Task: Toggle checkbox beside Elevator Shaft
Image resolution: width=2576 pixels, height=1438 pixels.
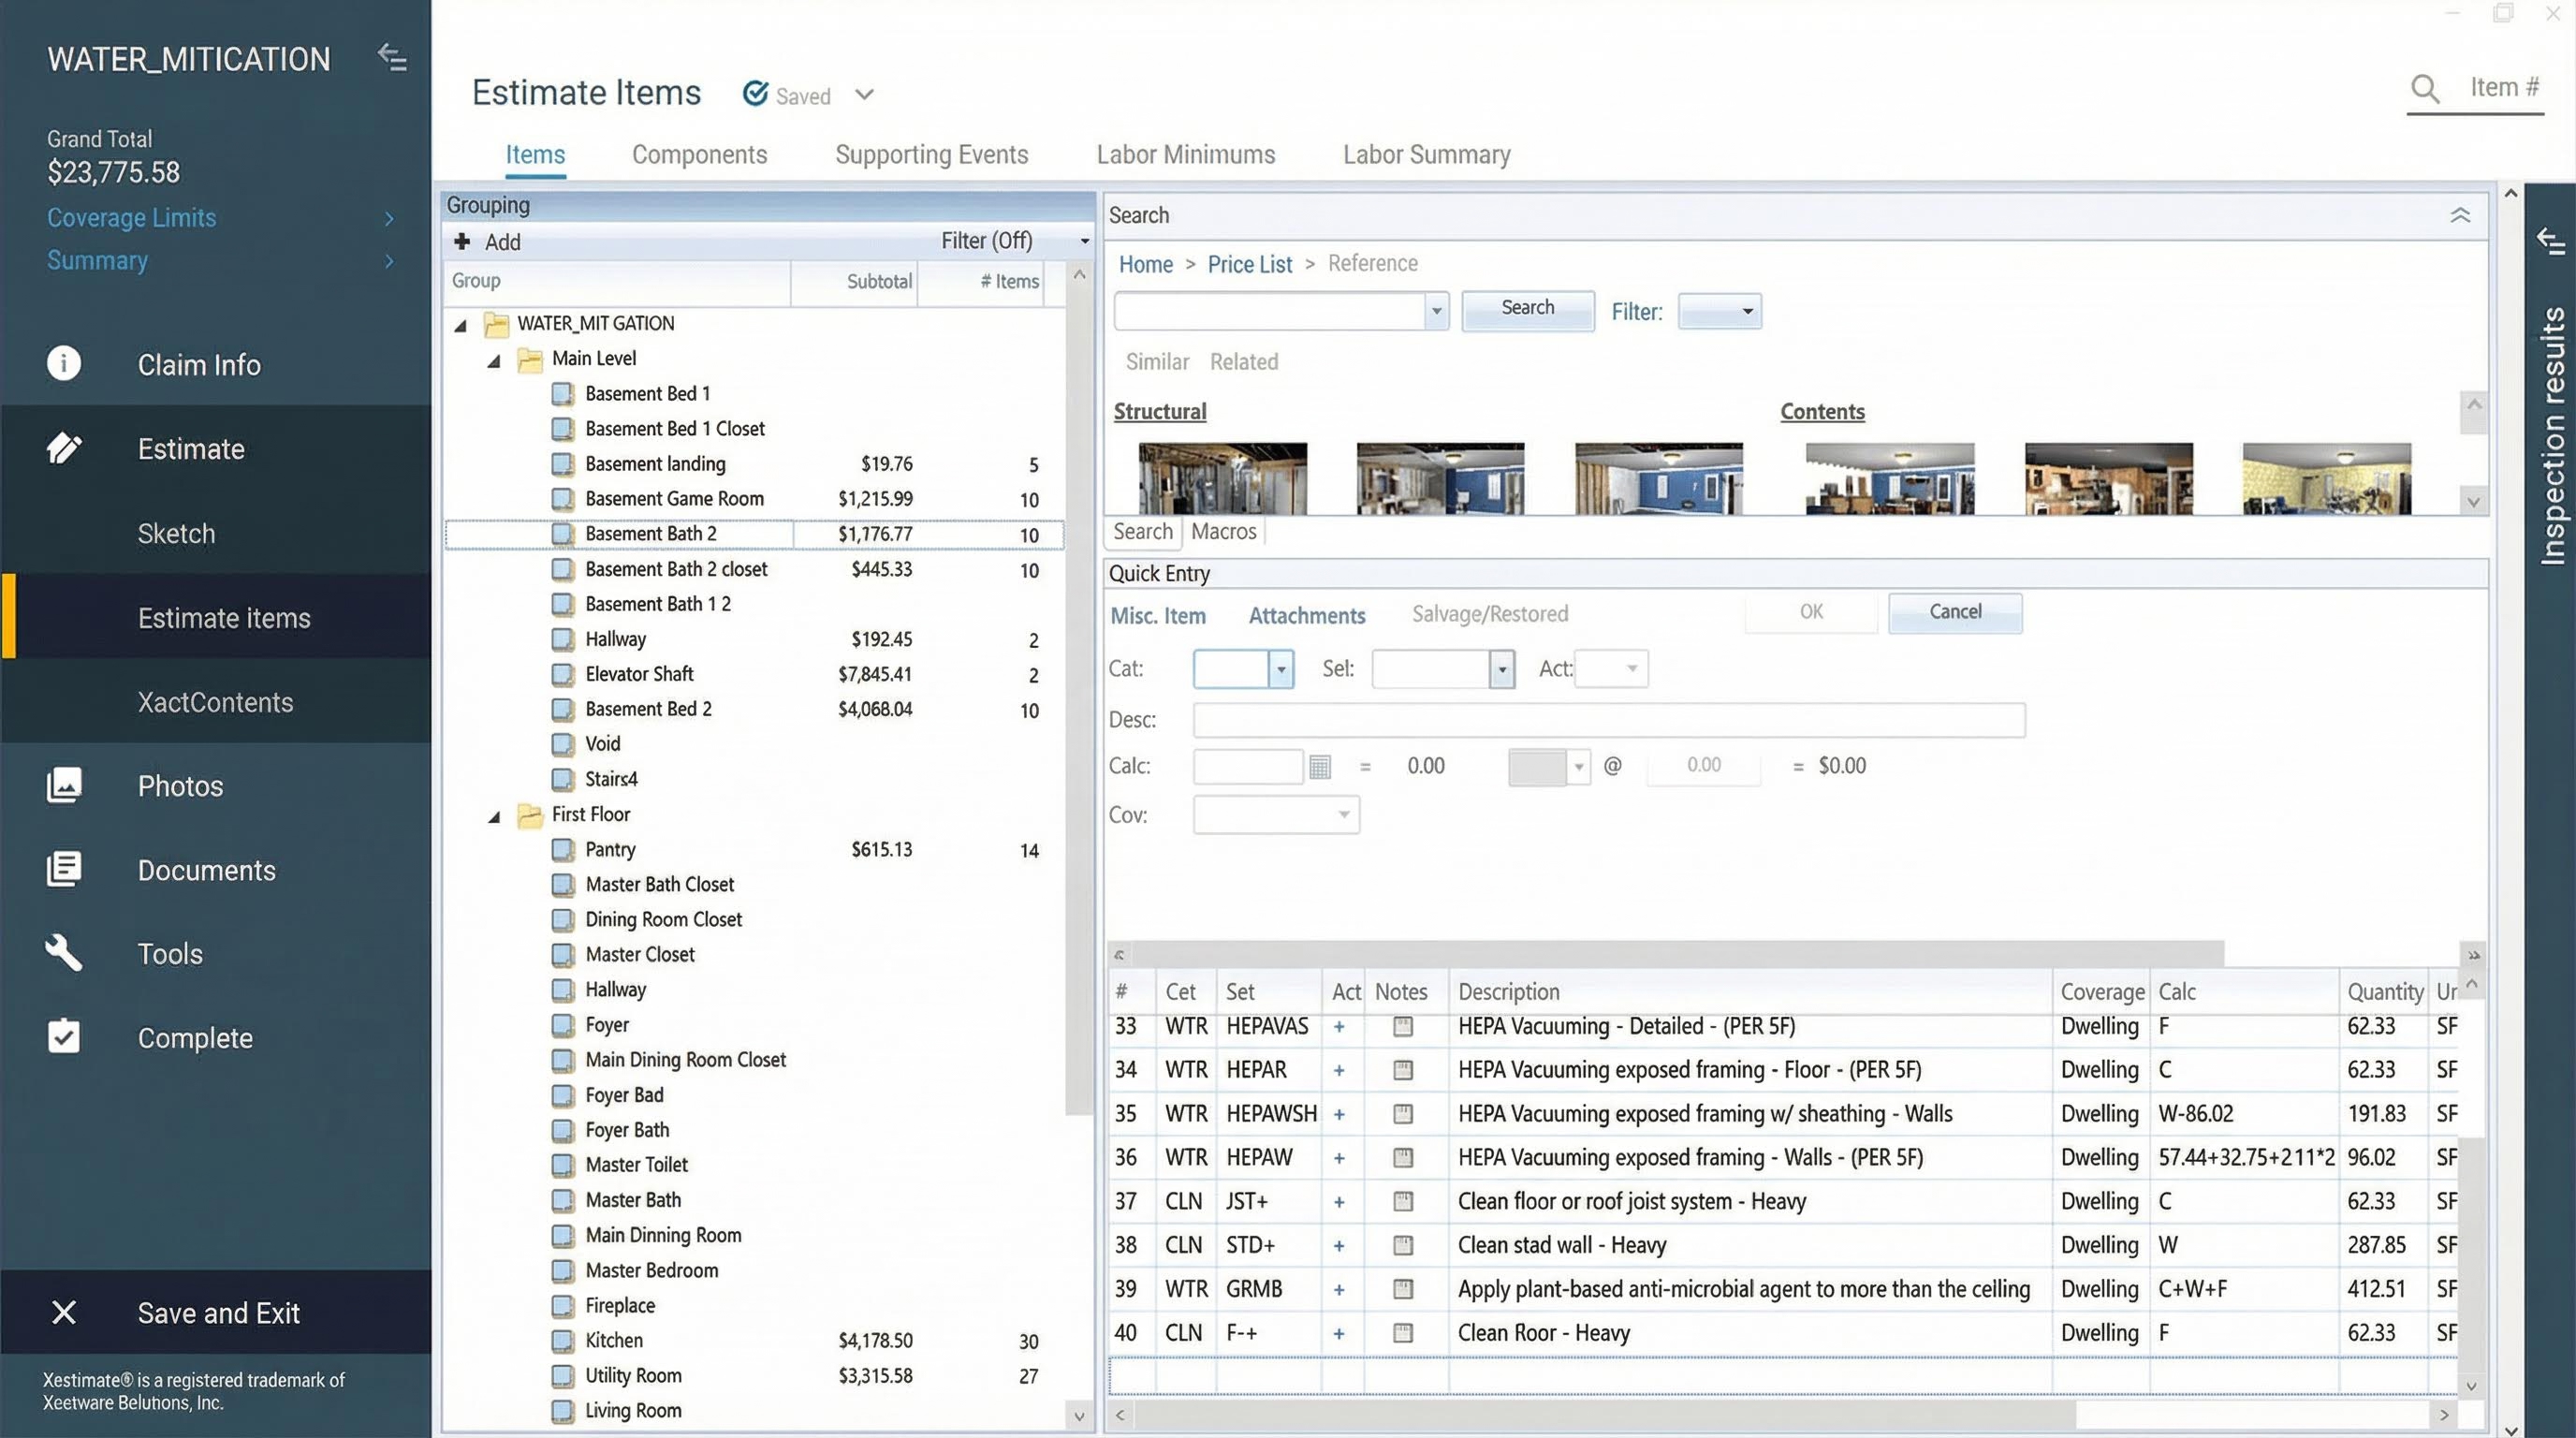Action: [563, 675]
